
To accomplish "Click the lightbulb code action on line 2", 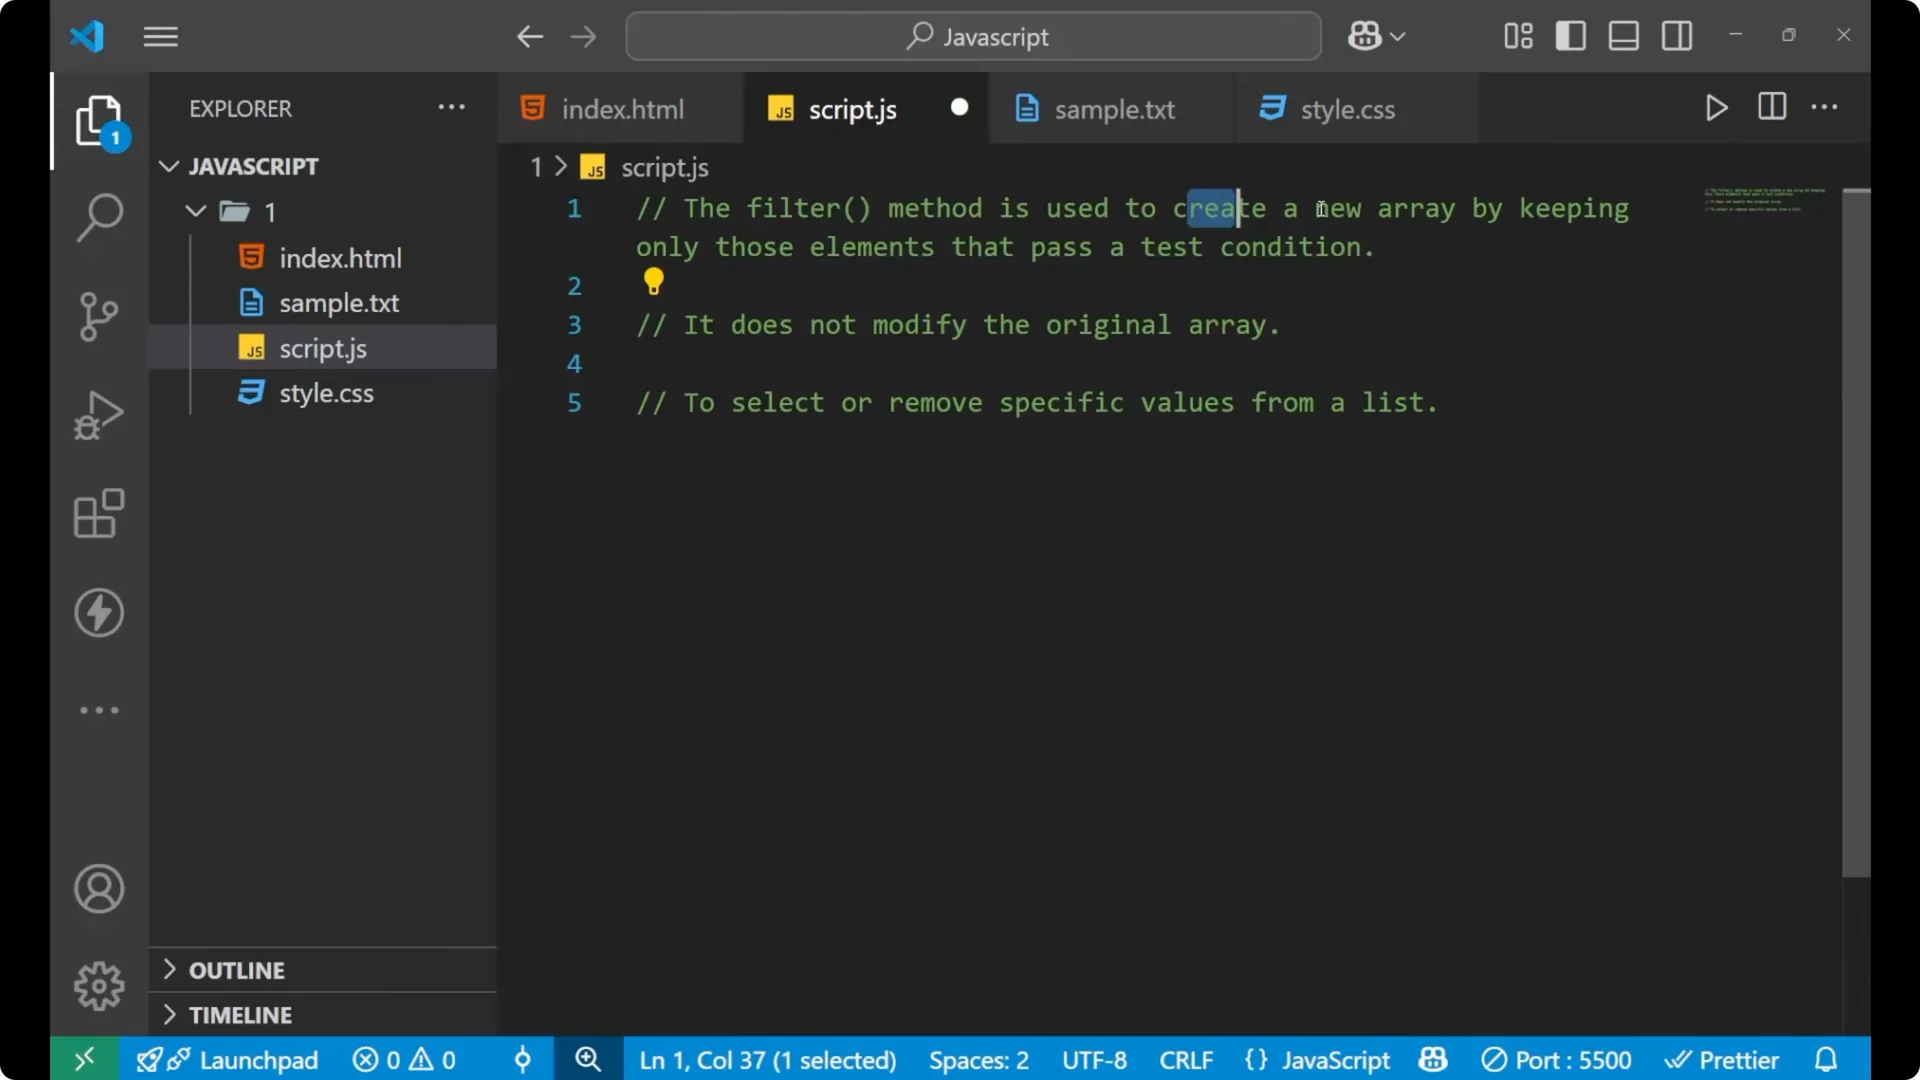I will point(652,283).
